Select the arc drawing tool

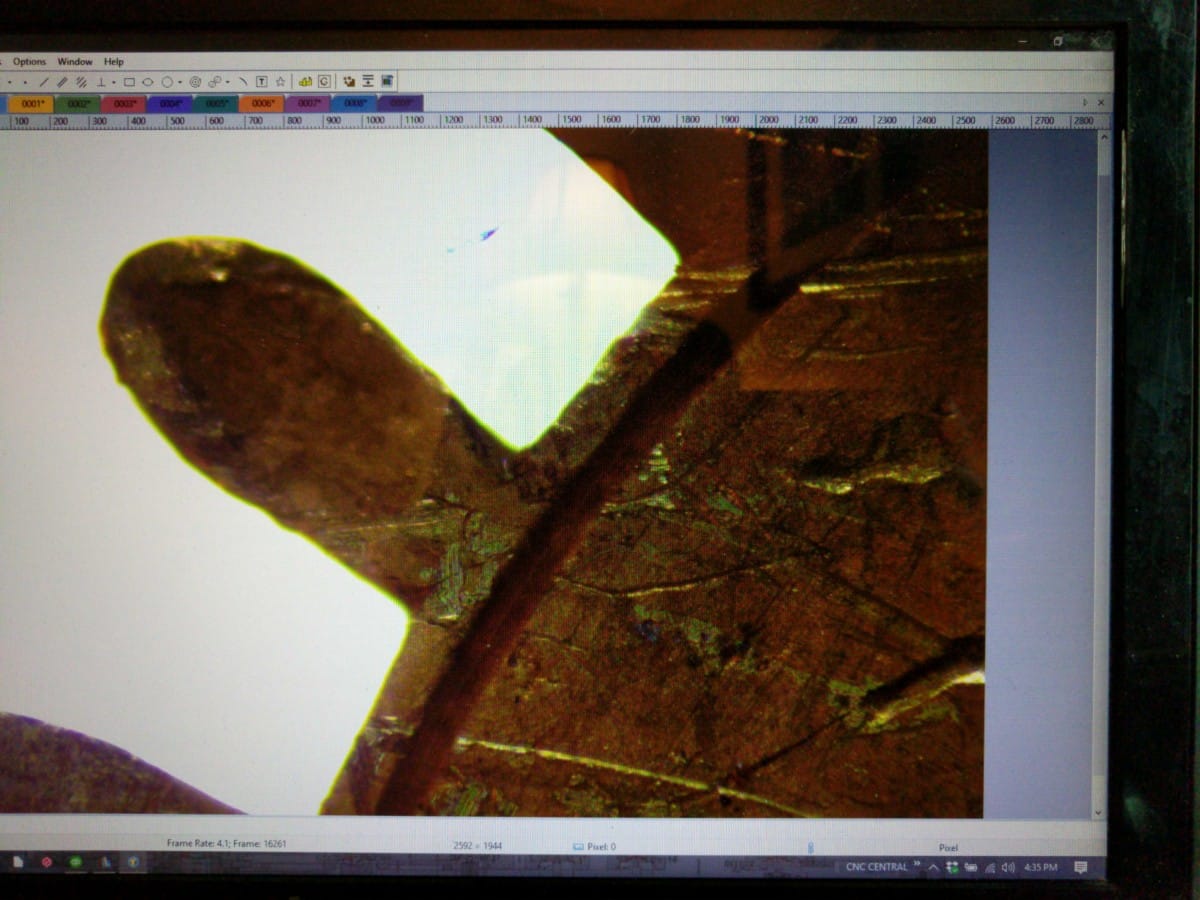point(242,82)
